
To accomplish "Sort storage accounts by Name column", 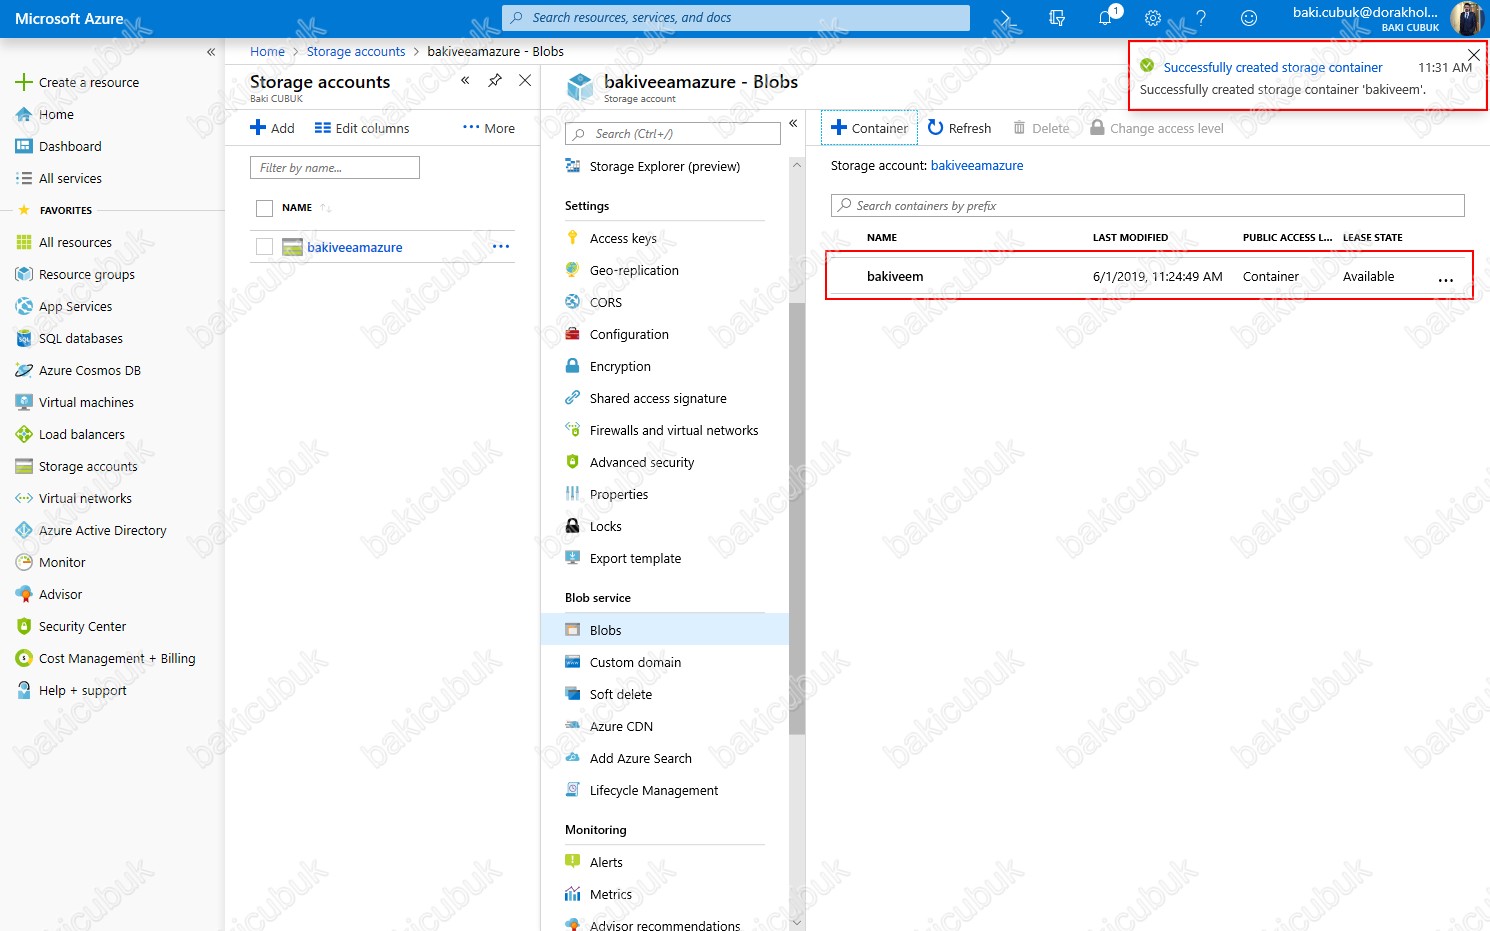I will [x=297, y=208].
